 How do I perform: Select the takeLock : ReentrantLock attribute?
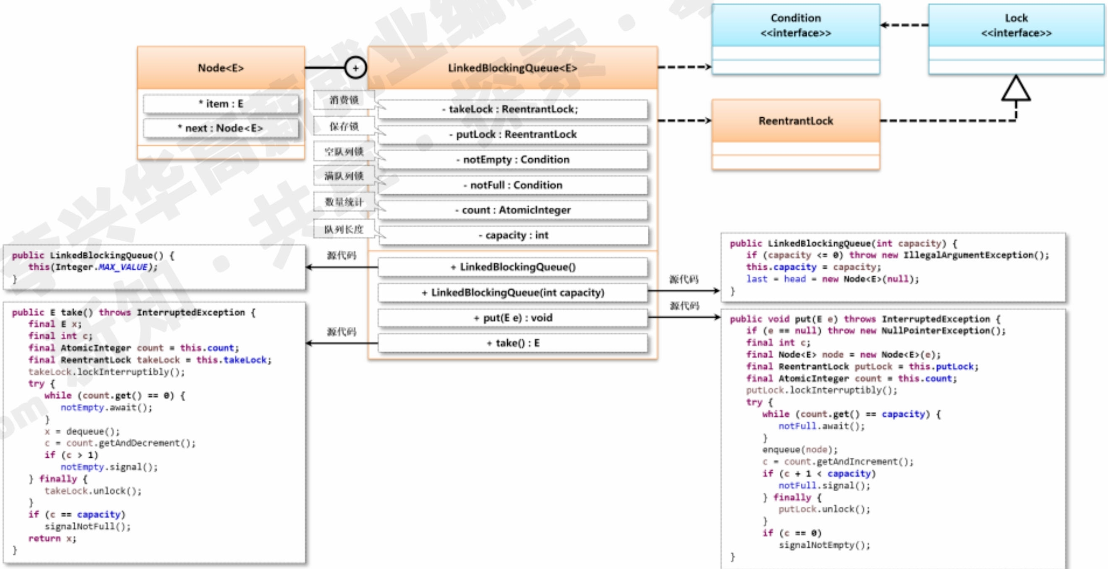(x=512, y=109)
